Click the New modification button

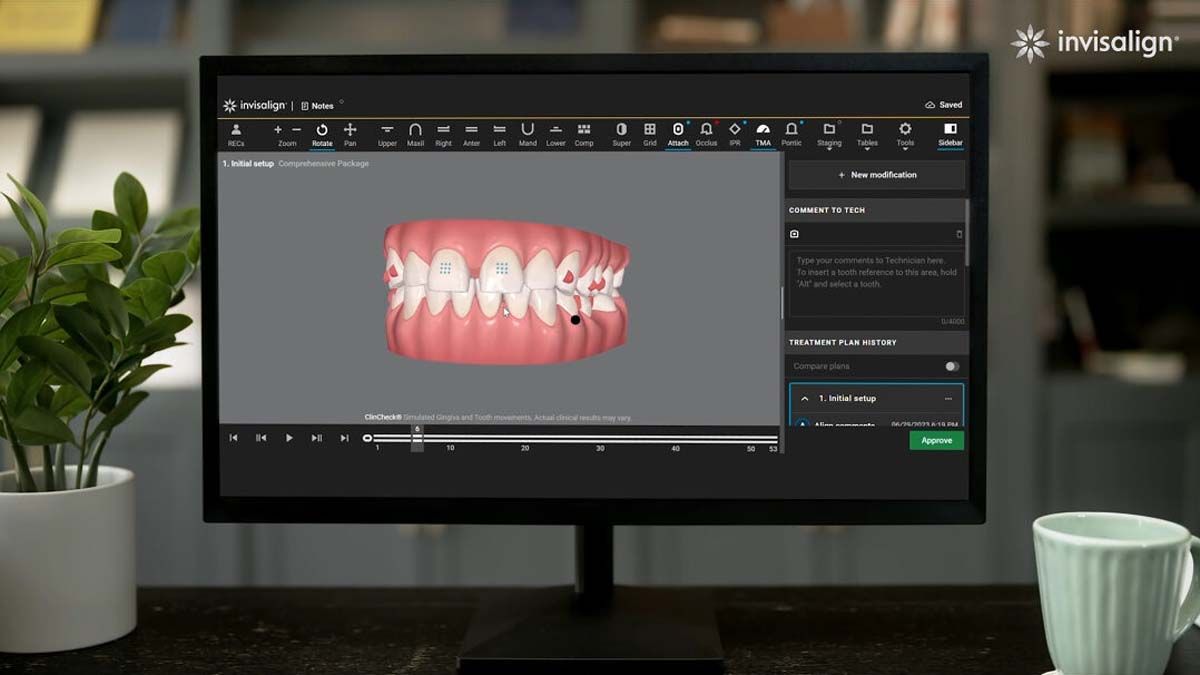[877, 175]
